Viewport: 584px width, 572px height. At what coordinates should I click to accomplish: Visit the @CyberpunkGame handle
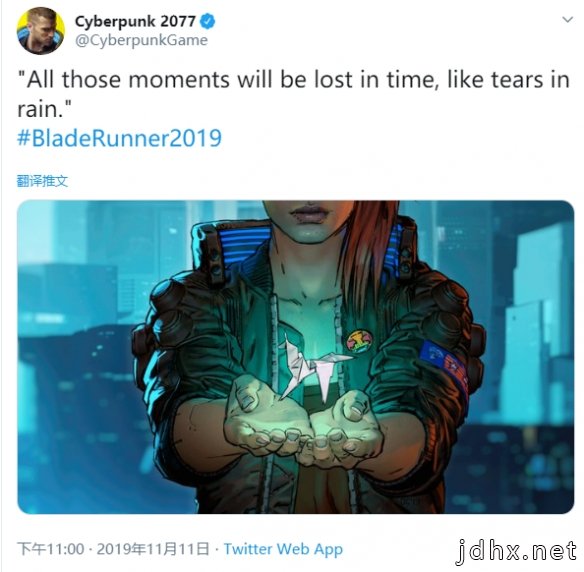(x=141, y=40)
